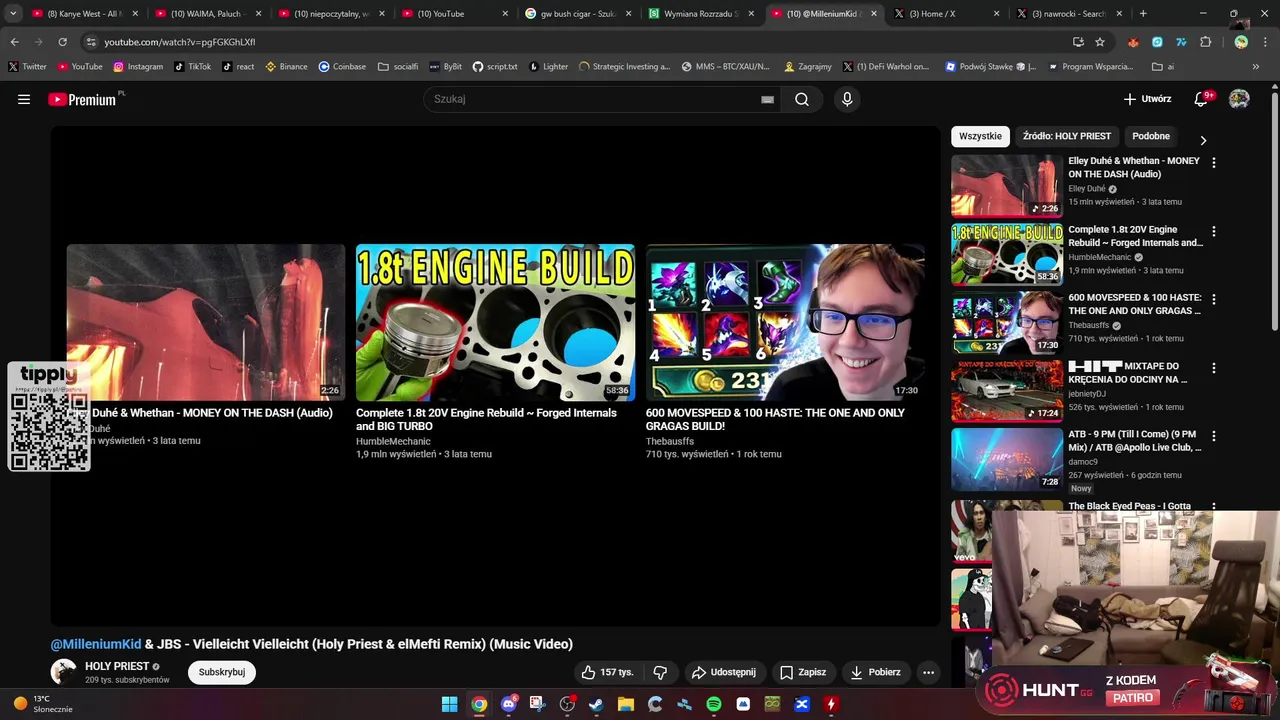Open the MetaMask fox extension
Image resolution: width=1280 pixels, height=720 pixels.
(x=1133, y=42)
